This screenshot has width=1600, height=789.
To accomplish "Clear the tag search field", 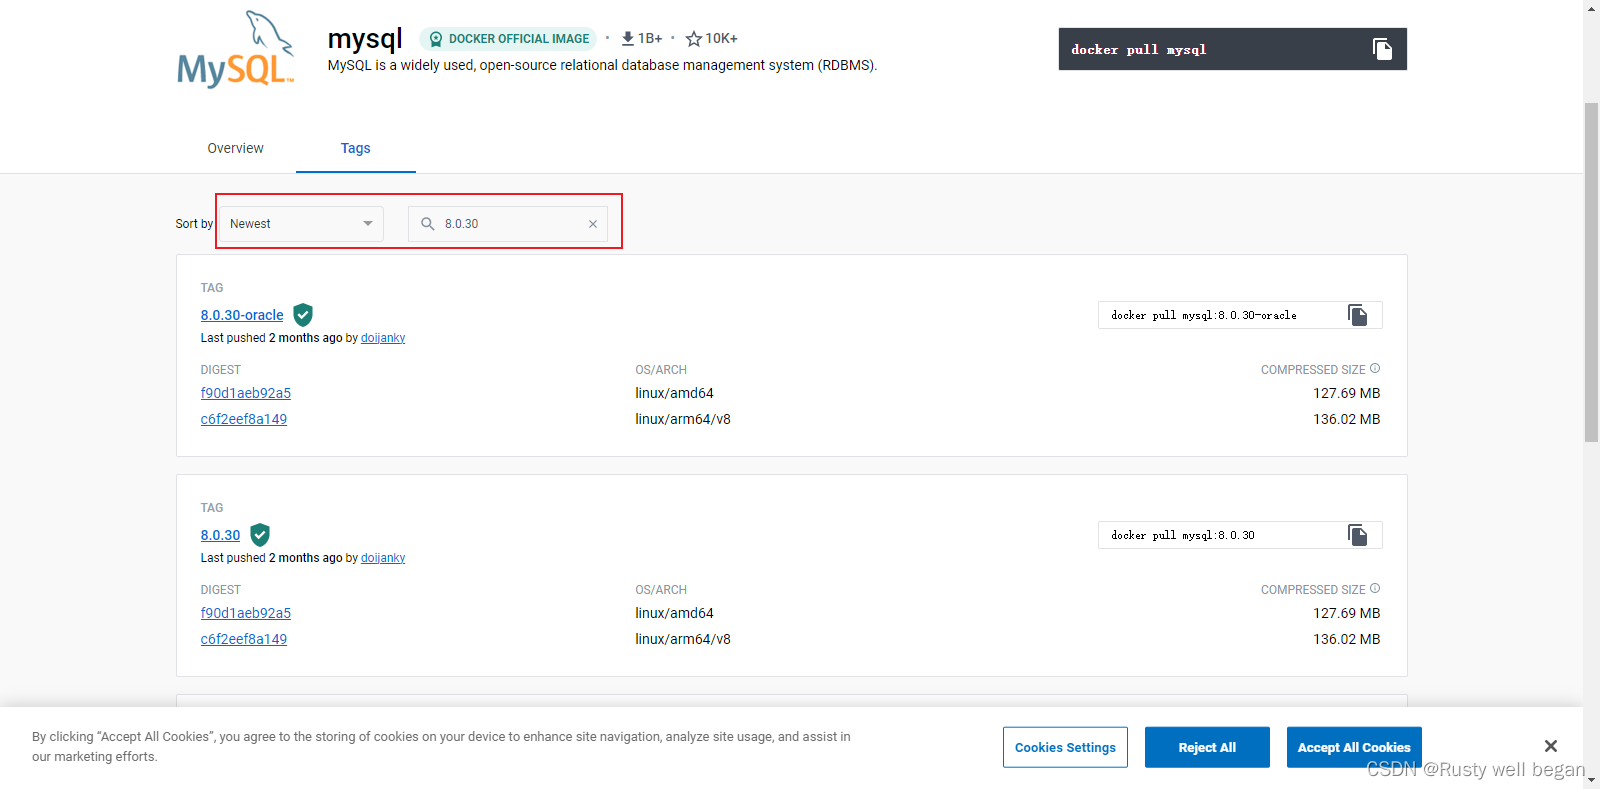I will pyautogui.click(x=593, y=224).
